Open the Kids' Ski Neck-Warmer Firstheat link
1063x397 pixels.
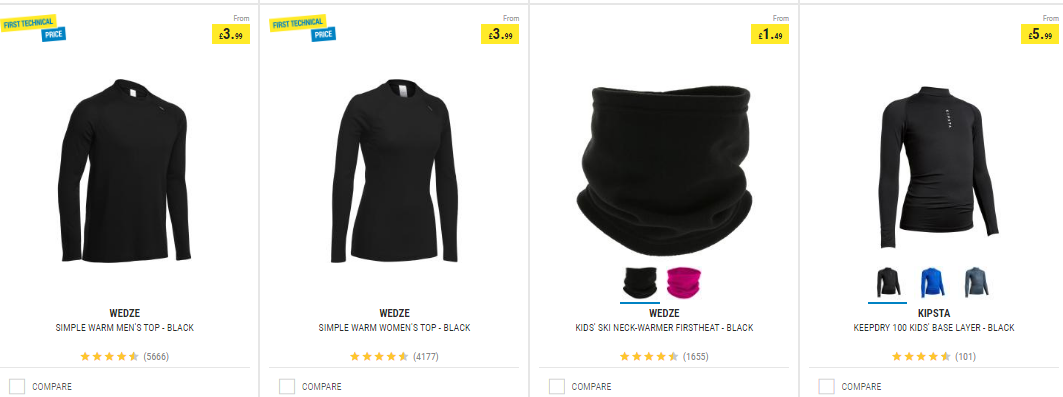(664, 328)
